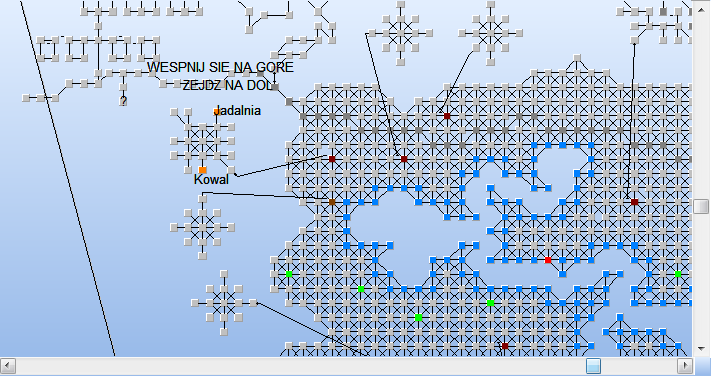Select the dark red node at the bottom map edge
Screen dimensions: 711x376
point(505,346)
